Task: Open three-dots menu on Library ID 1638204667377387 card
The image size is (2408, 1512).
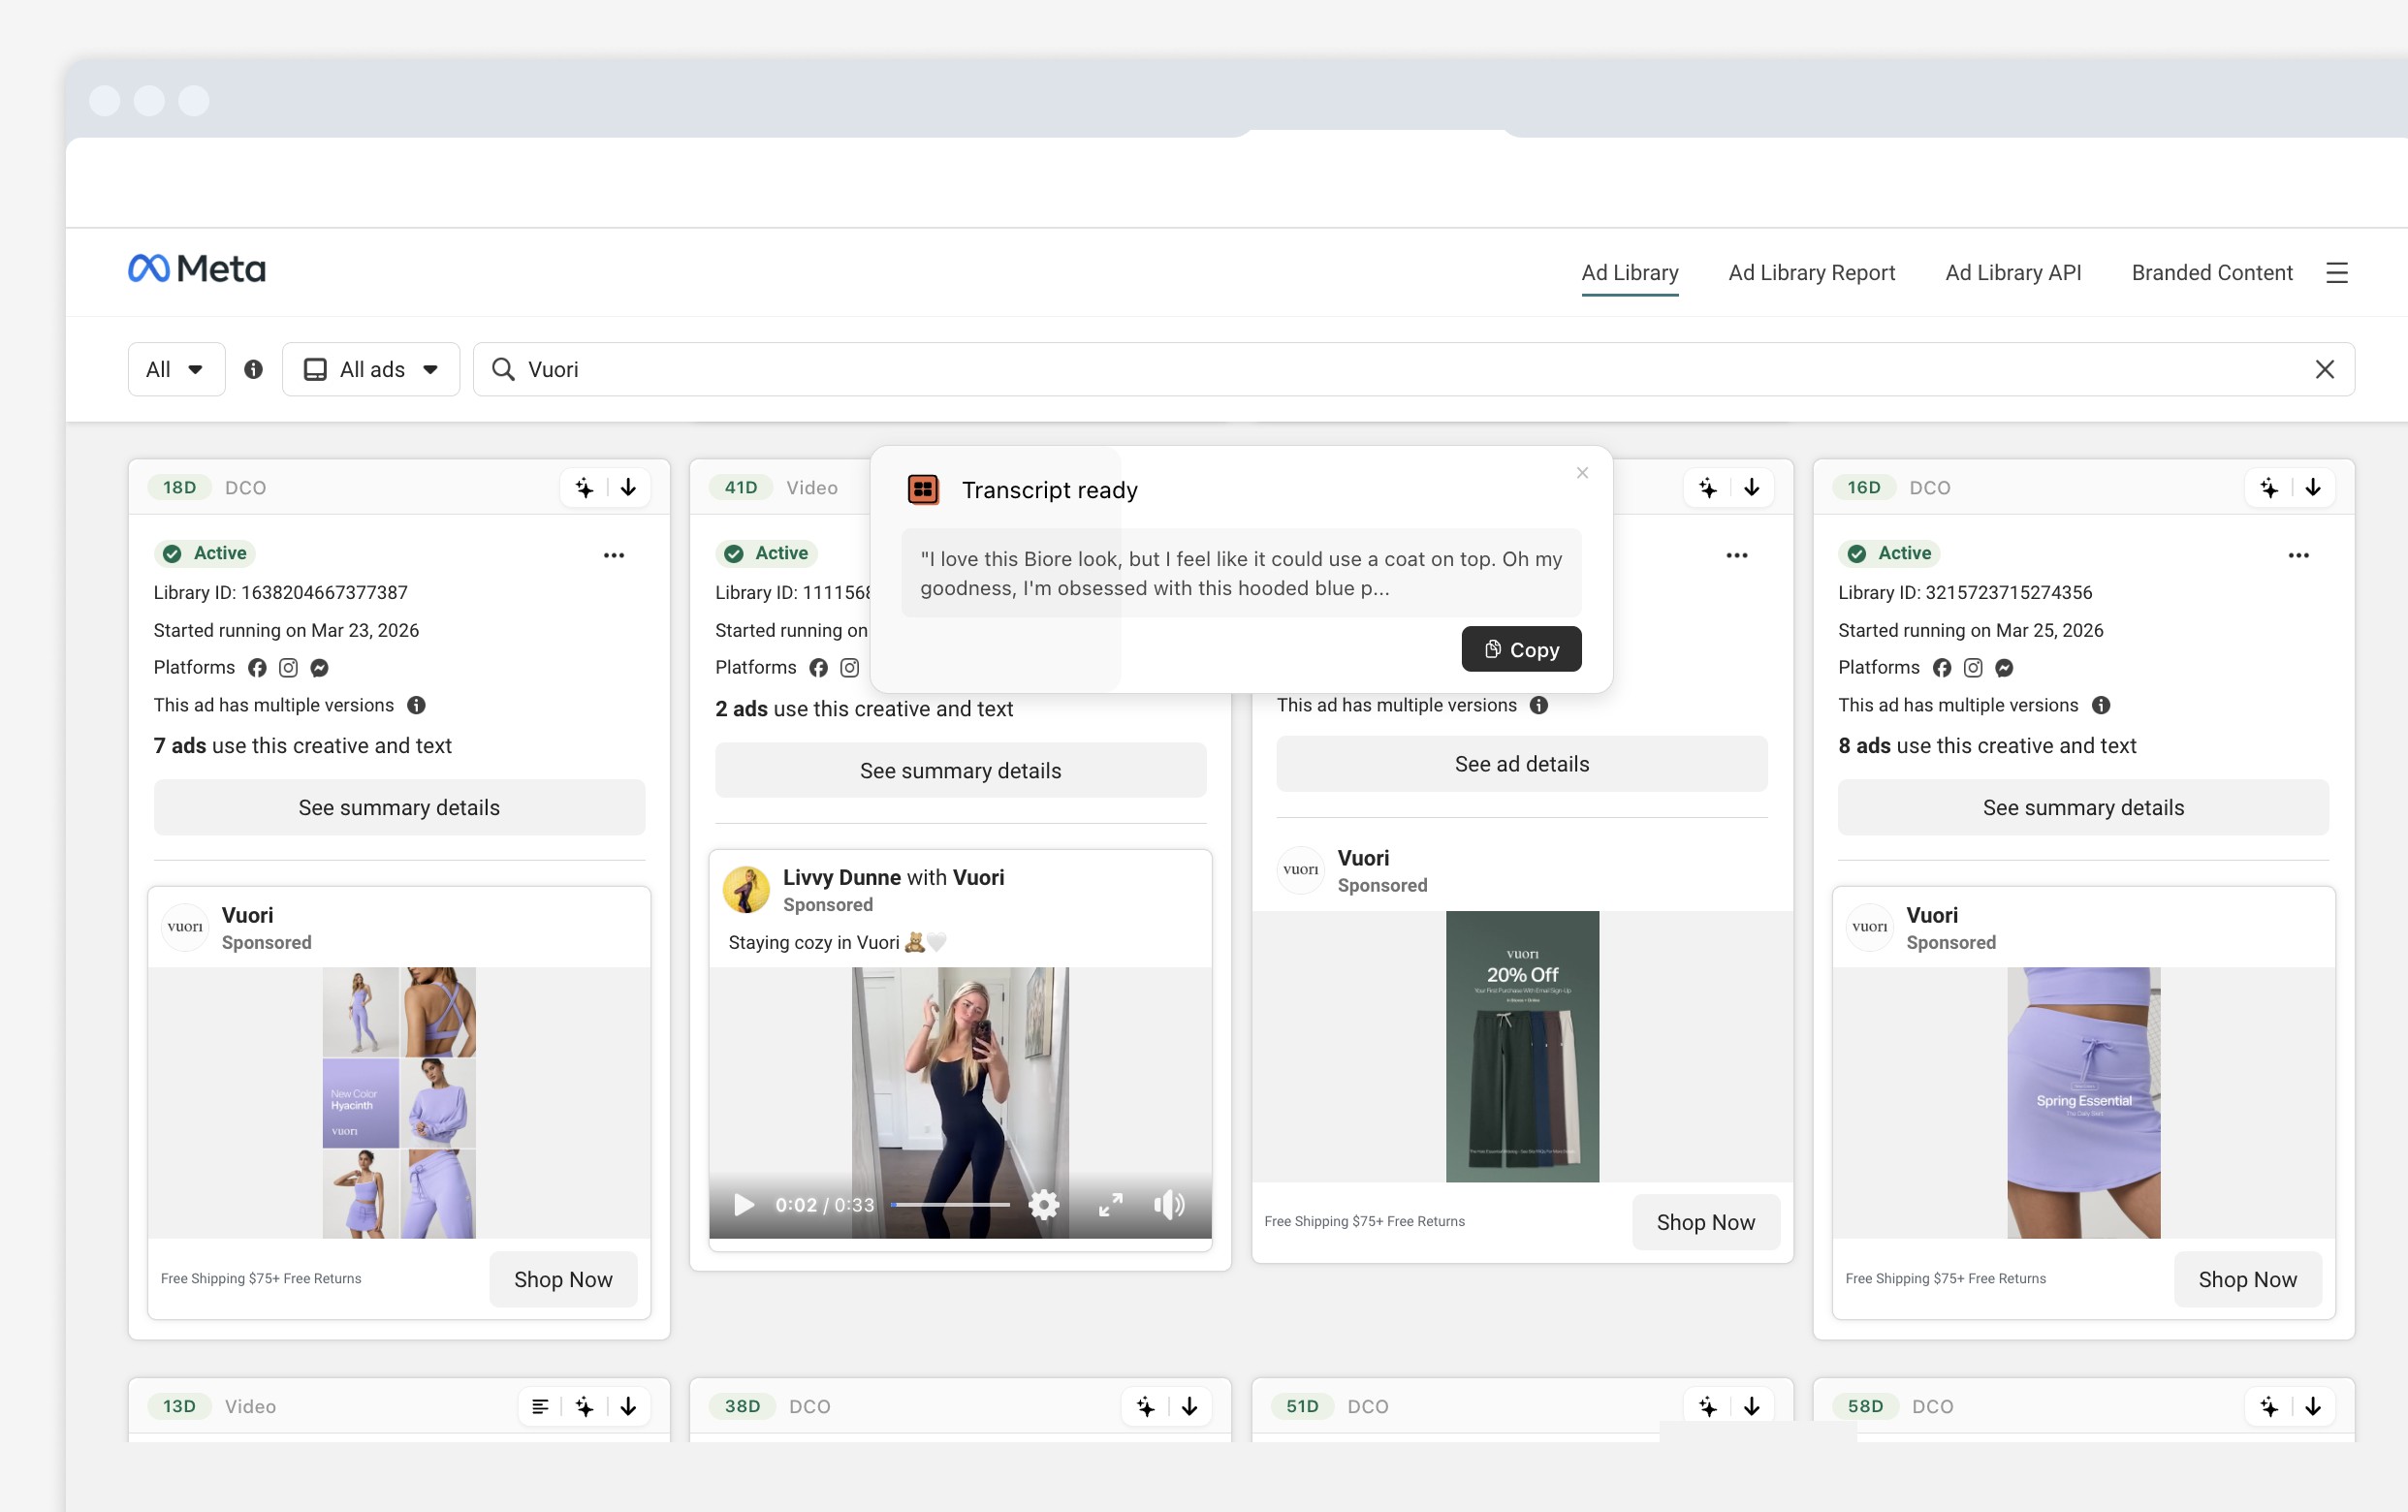Action: 614,556
